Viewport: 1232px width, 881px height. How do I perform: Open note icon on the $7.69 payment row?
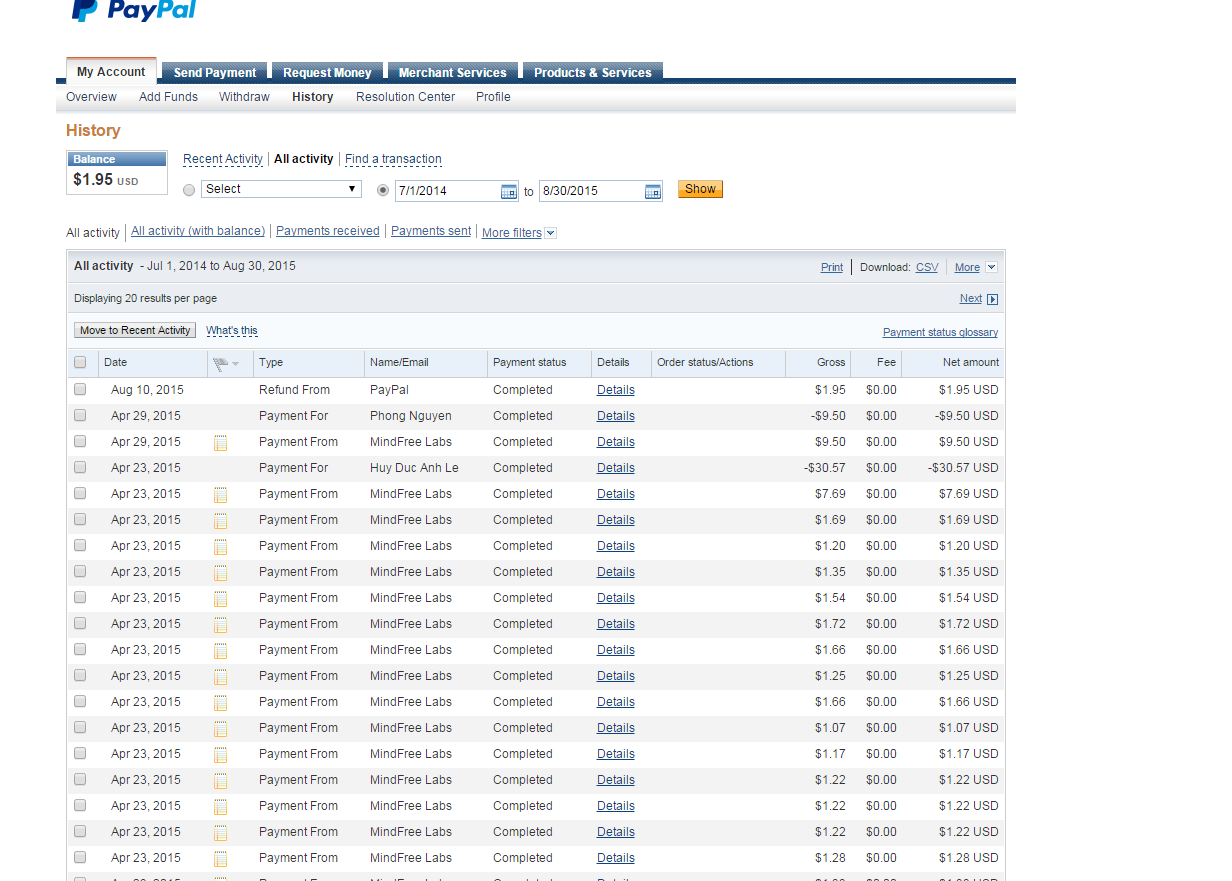click(221, 494)
